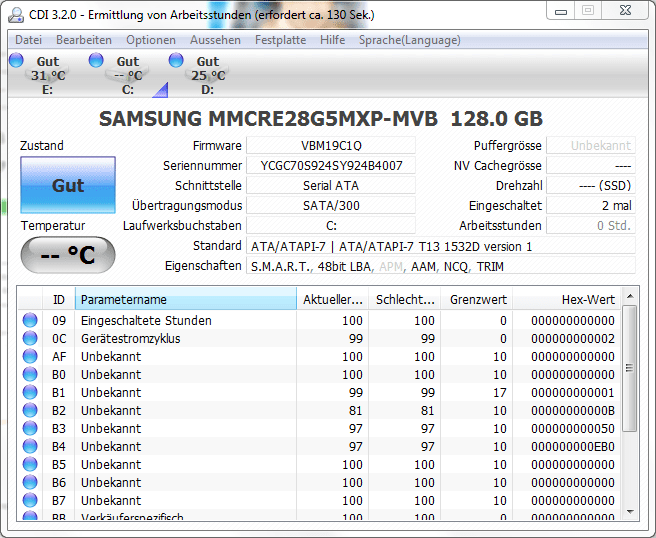The image size is (656, 538).
Task: Open the Hilfe menu
Action: pos(332,40)
